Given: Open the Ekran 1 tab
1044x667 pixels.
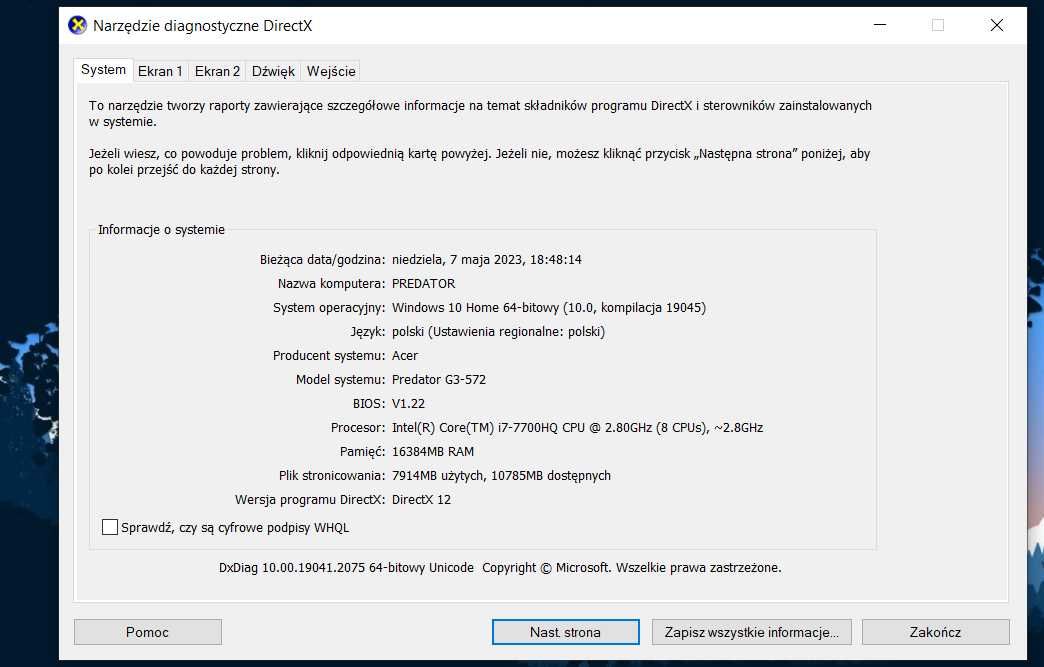Looking at the screenshot, I should coord(160,71).
